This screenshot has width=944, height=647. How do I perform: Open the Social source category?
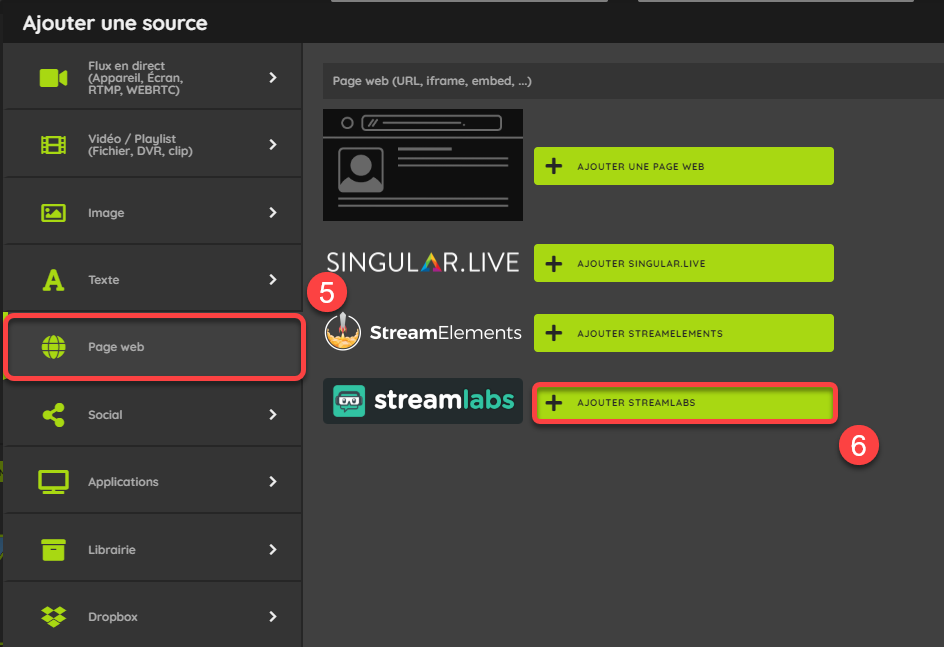point(152,414)
